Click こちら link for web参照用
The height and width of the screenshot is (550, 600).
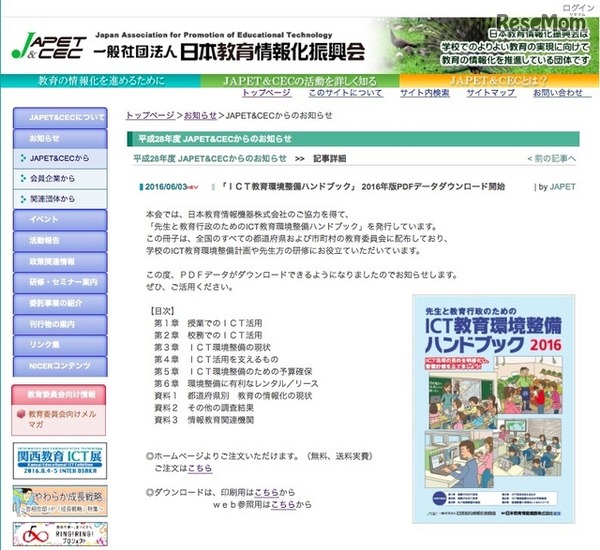(x=283, y=504)
